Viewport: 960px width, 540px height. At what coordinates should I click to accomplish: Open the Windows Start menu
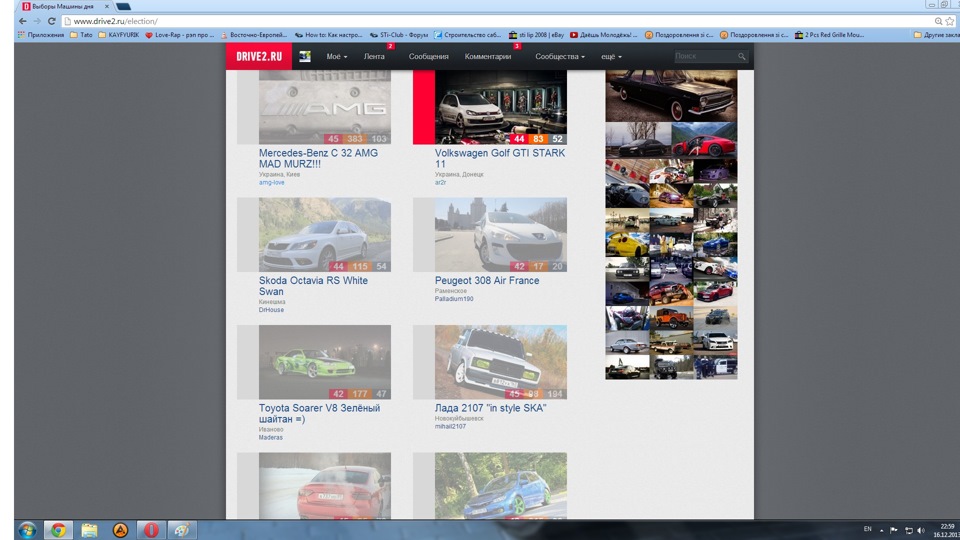coord(27,530)
